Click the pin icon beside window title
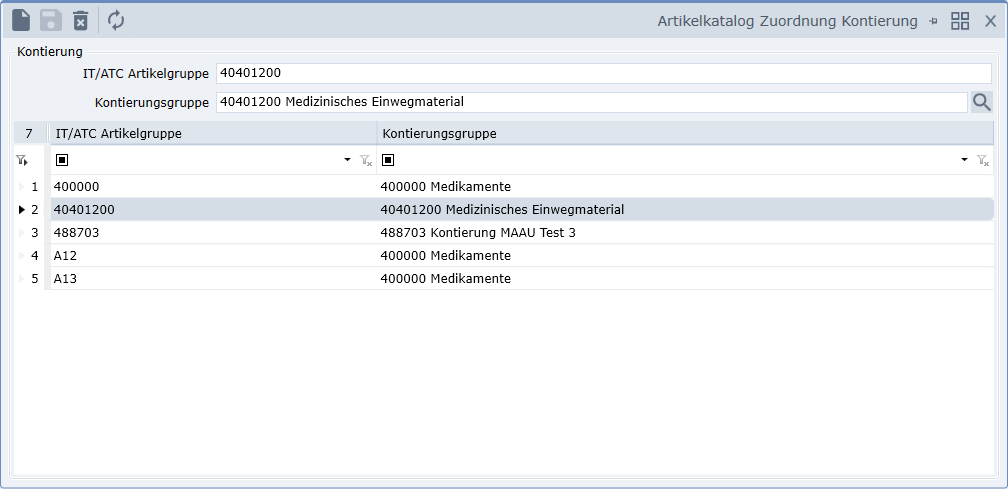Image resolution: width=1008 pixels, height=489 pixels. point(933,21)
